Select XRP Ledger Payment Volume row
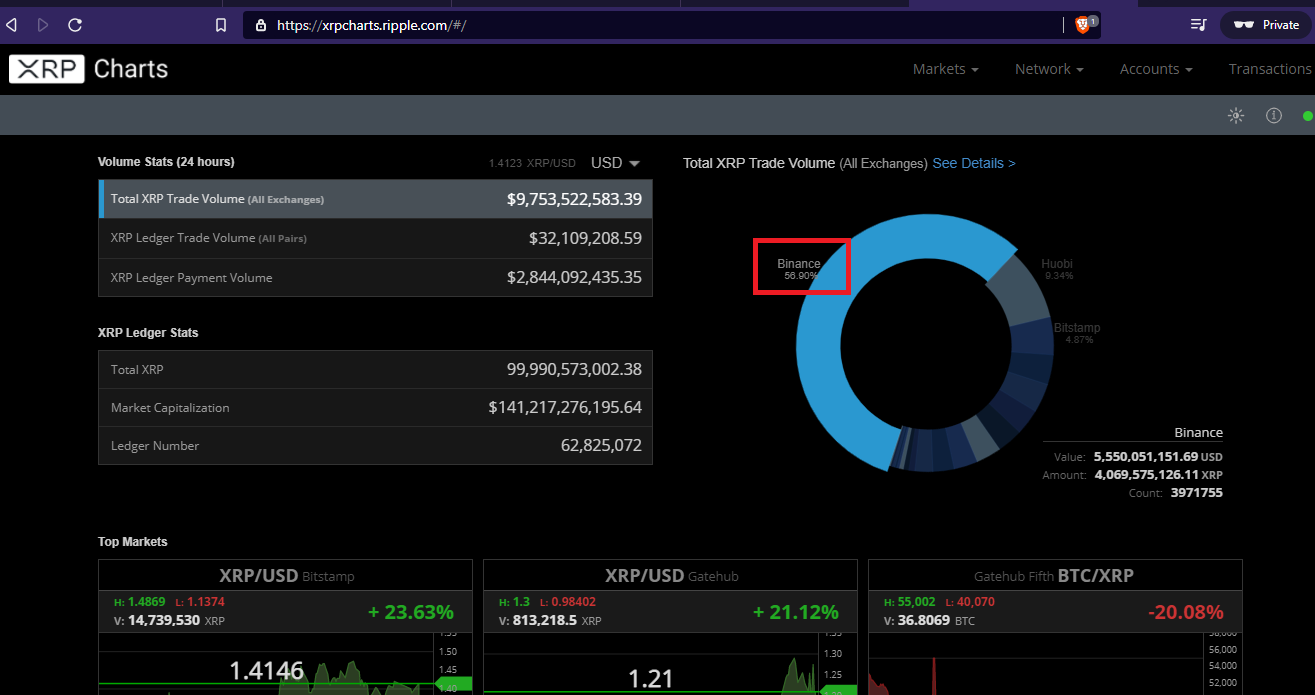The width and height of the screenshot is (1315, 695). 375,277
